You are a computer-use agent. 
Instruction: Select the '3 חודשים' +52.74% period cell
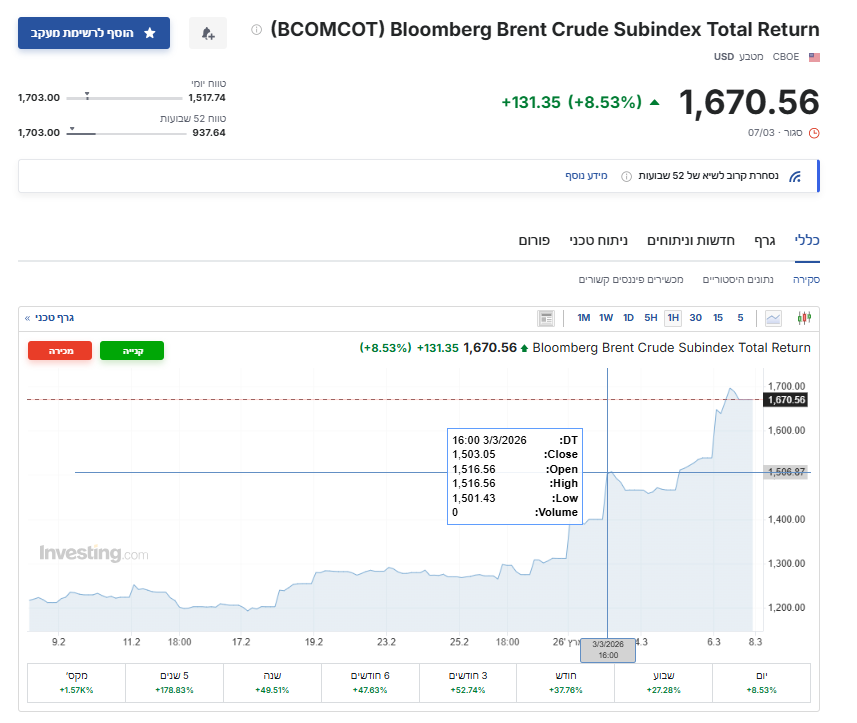click(x=468, y=683)
